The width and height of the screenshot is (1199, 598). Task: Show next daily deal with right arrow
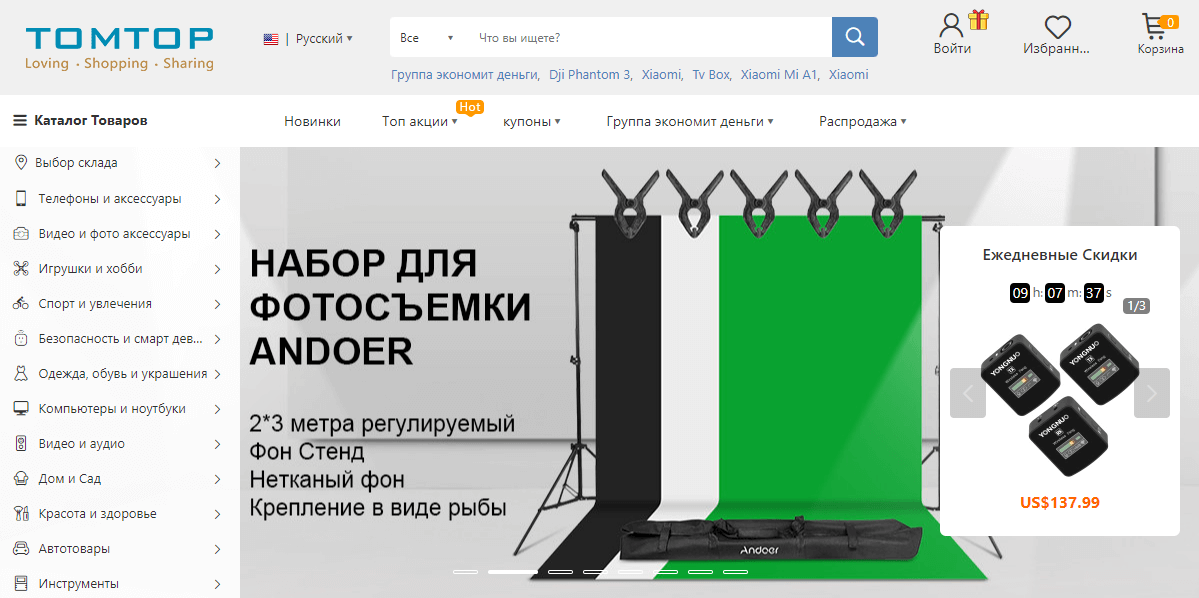(1152, 393)
